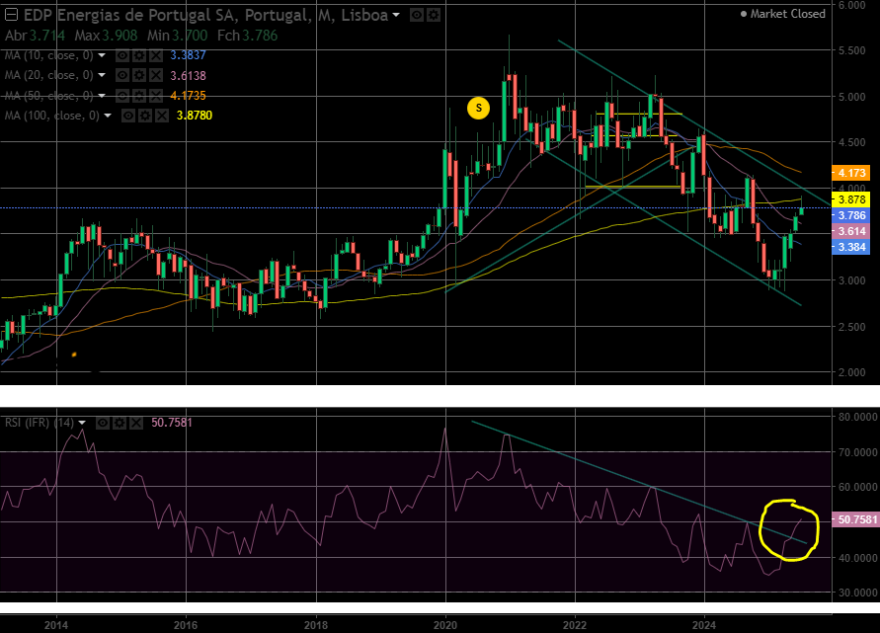Image resolution: width=880 pixels, height=633 pixels.
Task: Click the yellow S event marker
Action: click(478, 108)
